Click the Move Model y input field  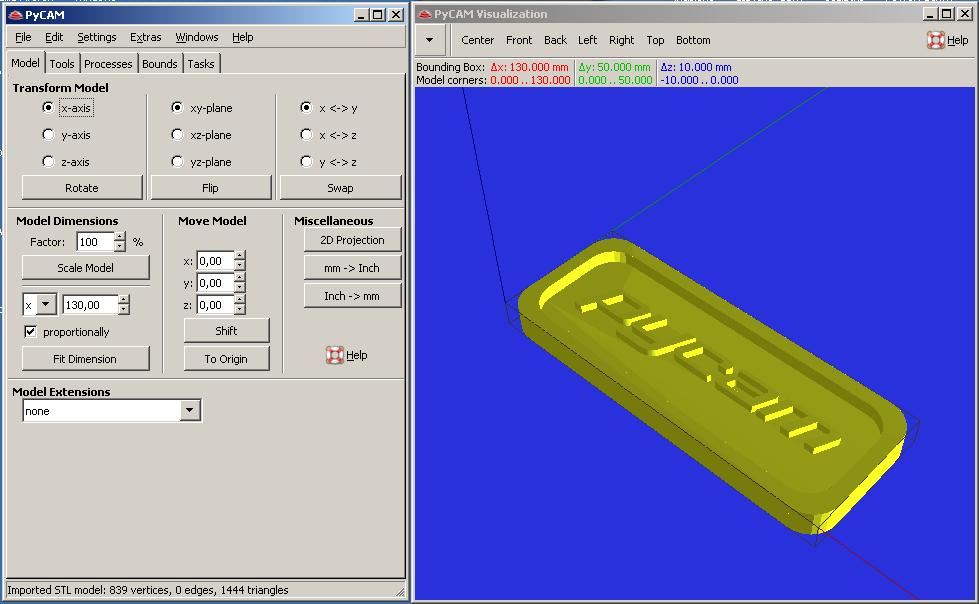tap(215, 283)
